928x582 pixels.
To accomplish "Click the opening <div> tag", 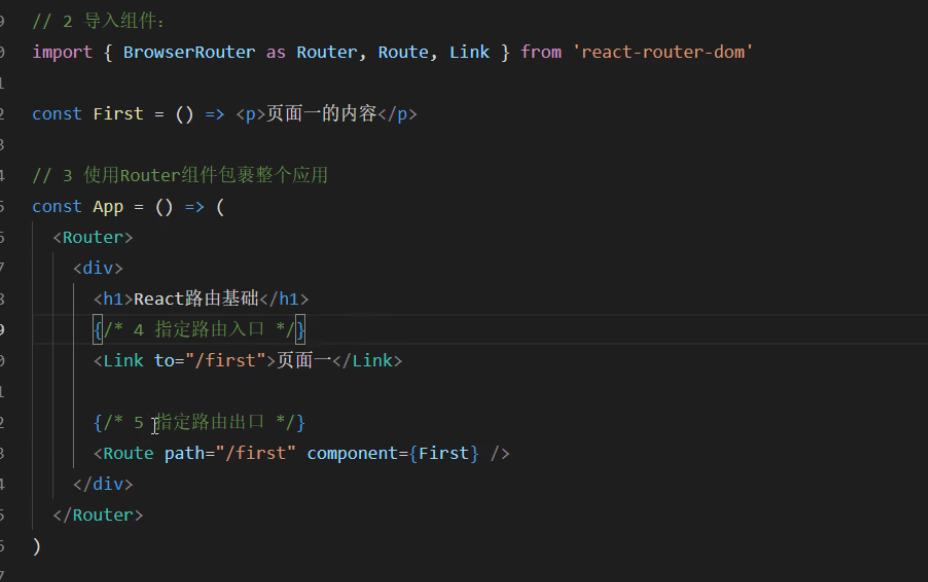I will [x=98, y=268].
